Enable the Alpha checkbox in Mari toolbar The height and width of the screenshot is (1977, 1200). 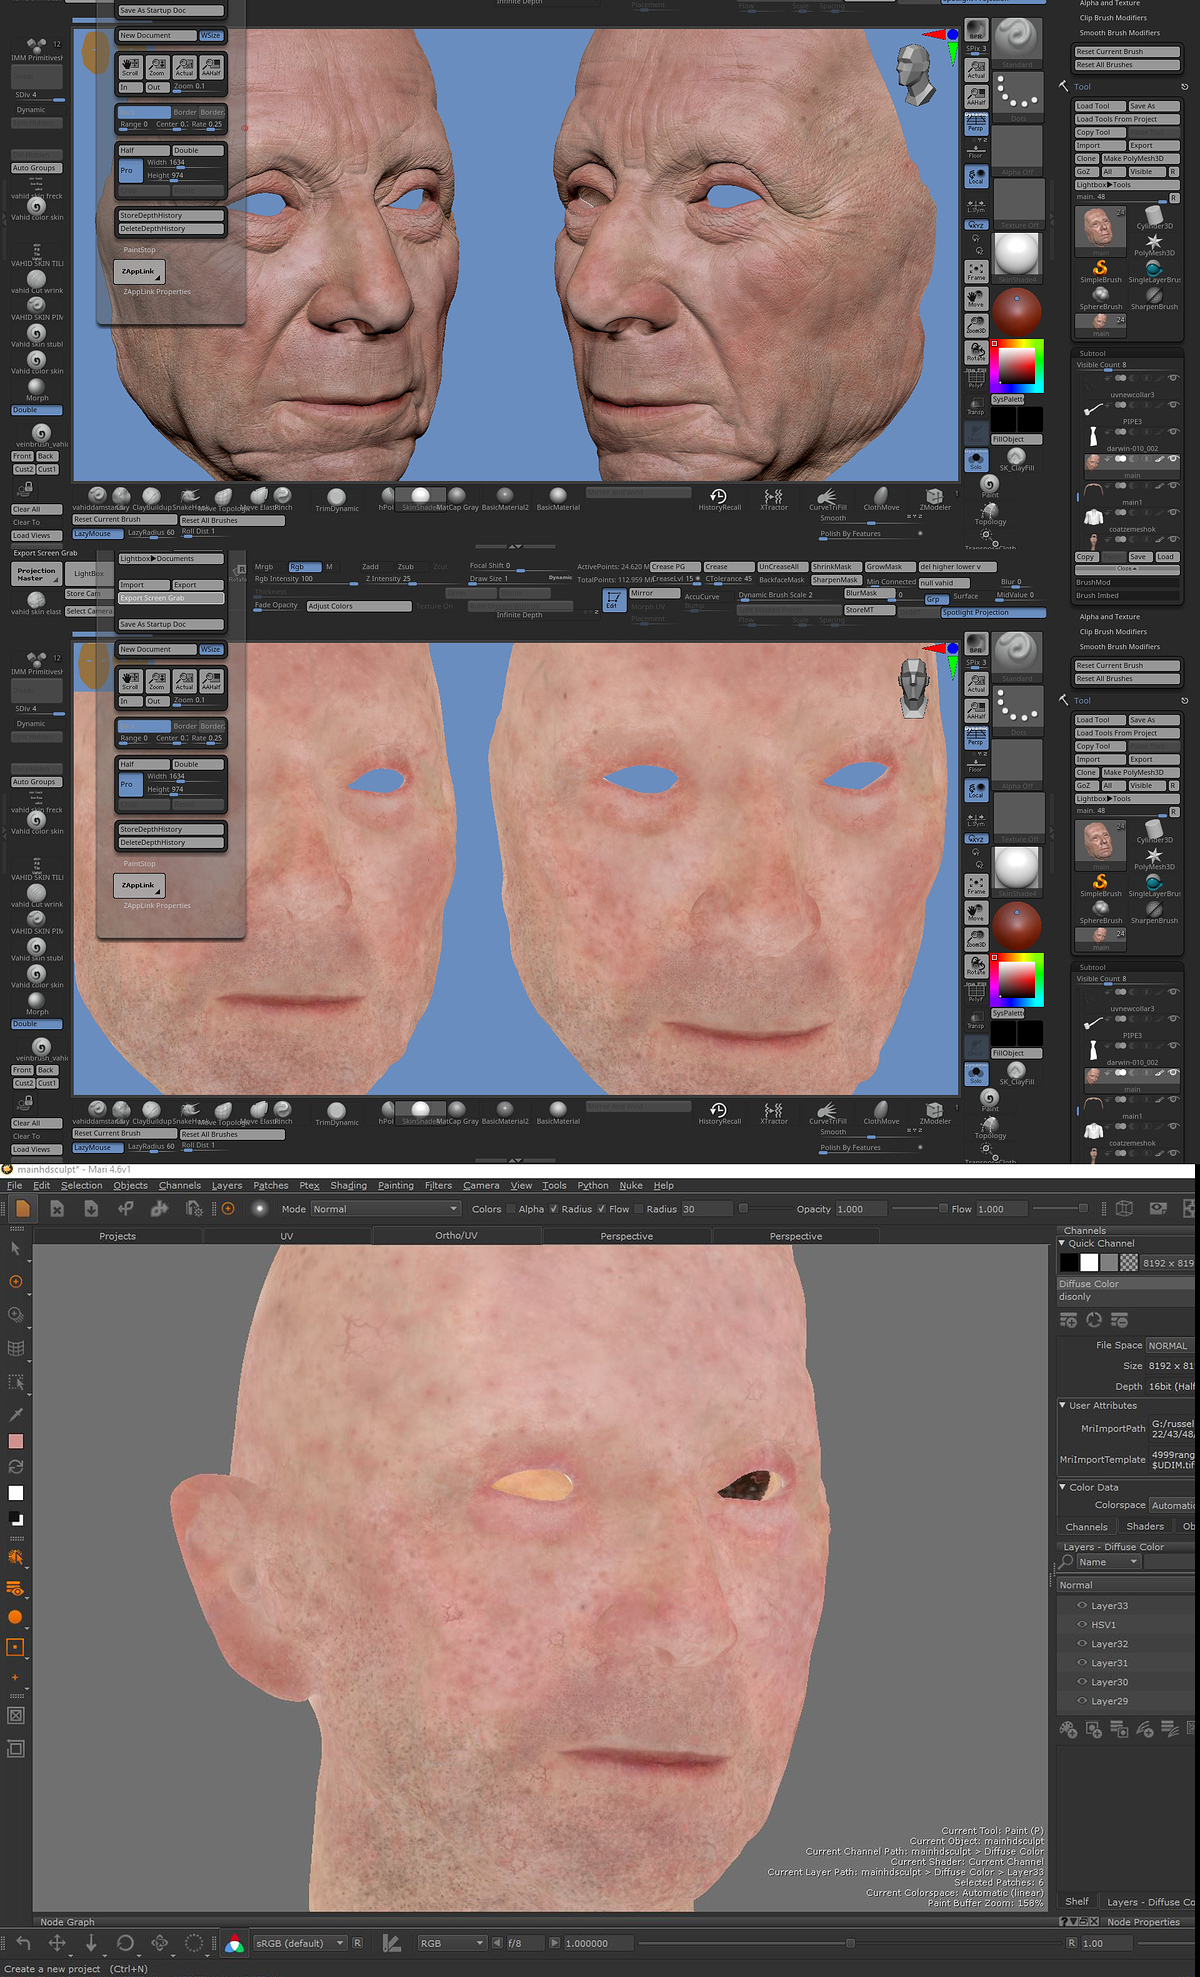tap(510, 1209)
